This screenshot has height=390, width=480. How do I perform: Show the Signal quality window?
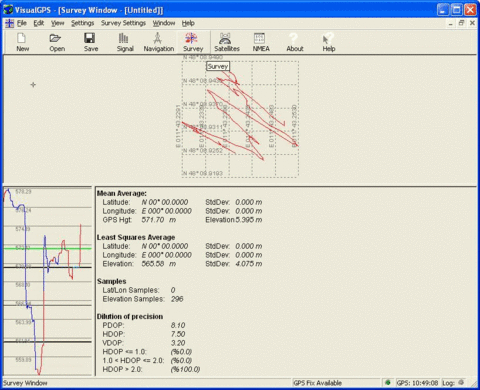[x=125, y=42]
